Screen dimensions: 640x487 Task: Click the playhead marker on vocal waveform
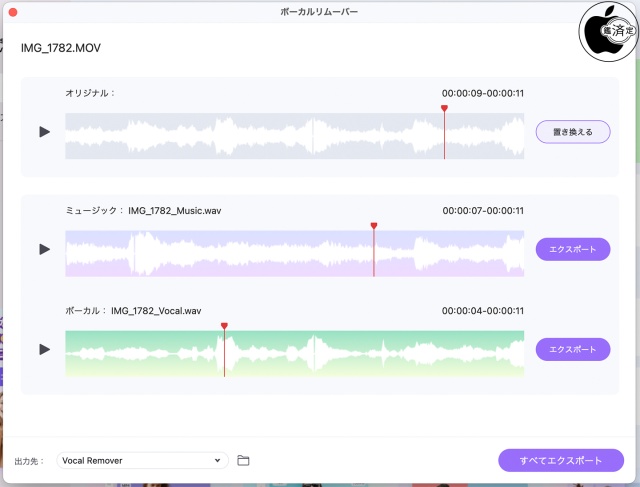coord(224,326)
